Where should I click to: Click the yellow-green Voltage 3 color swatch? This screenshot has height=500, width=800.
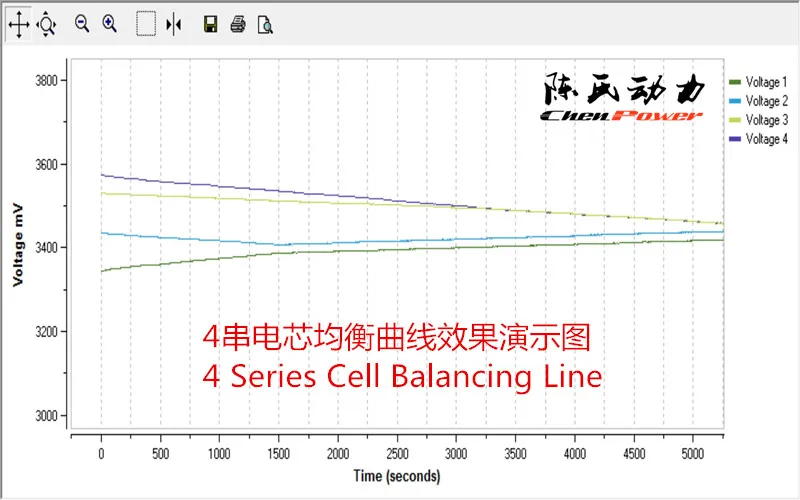[x=735, y=120]
